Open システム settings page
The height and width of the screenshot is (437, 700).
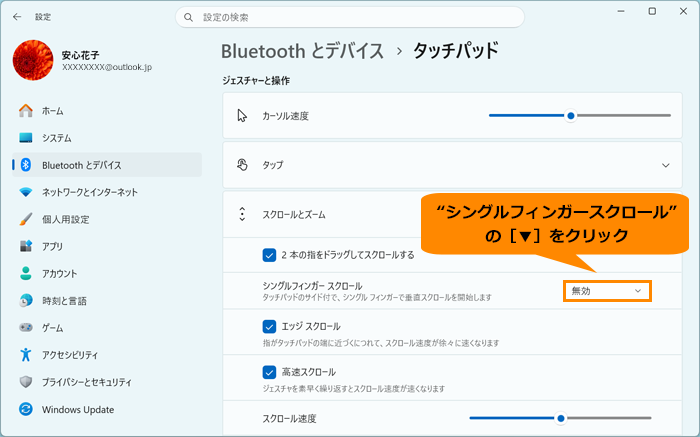tap(107, 138)
